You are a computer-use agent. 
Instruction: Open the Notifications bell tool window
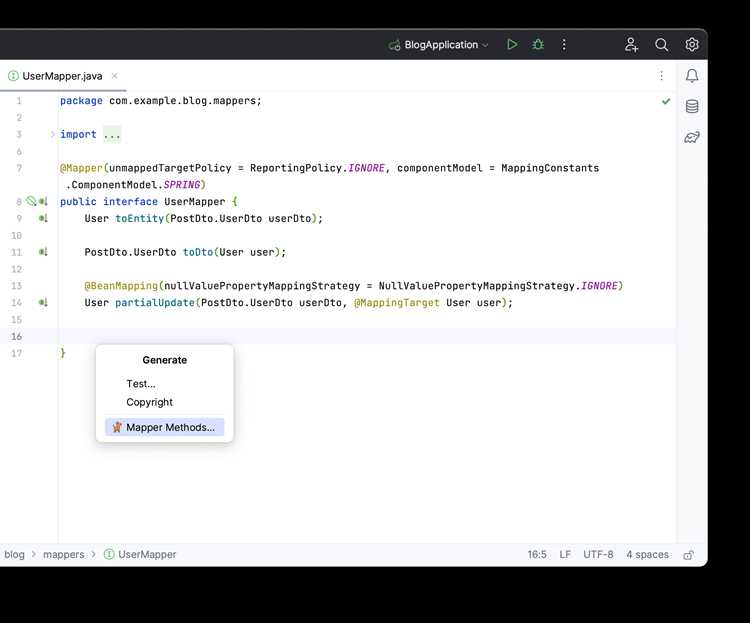tap(692, 76)
